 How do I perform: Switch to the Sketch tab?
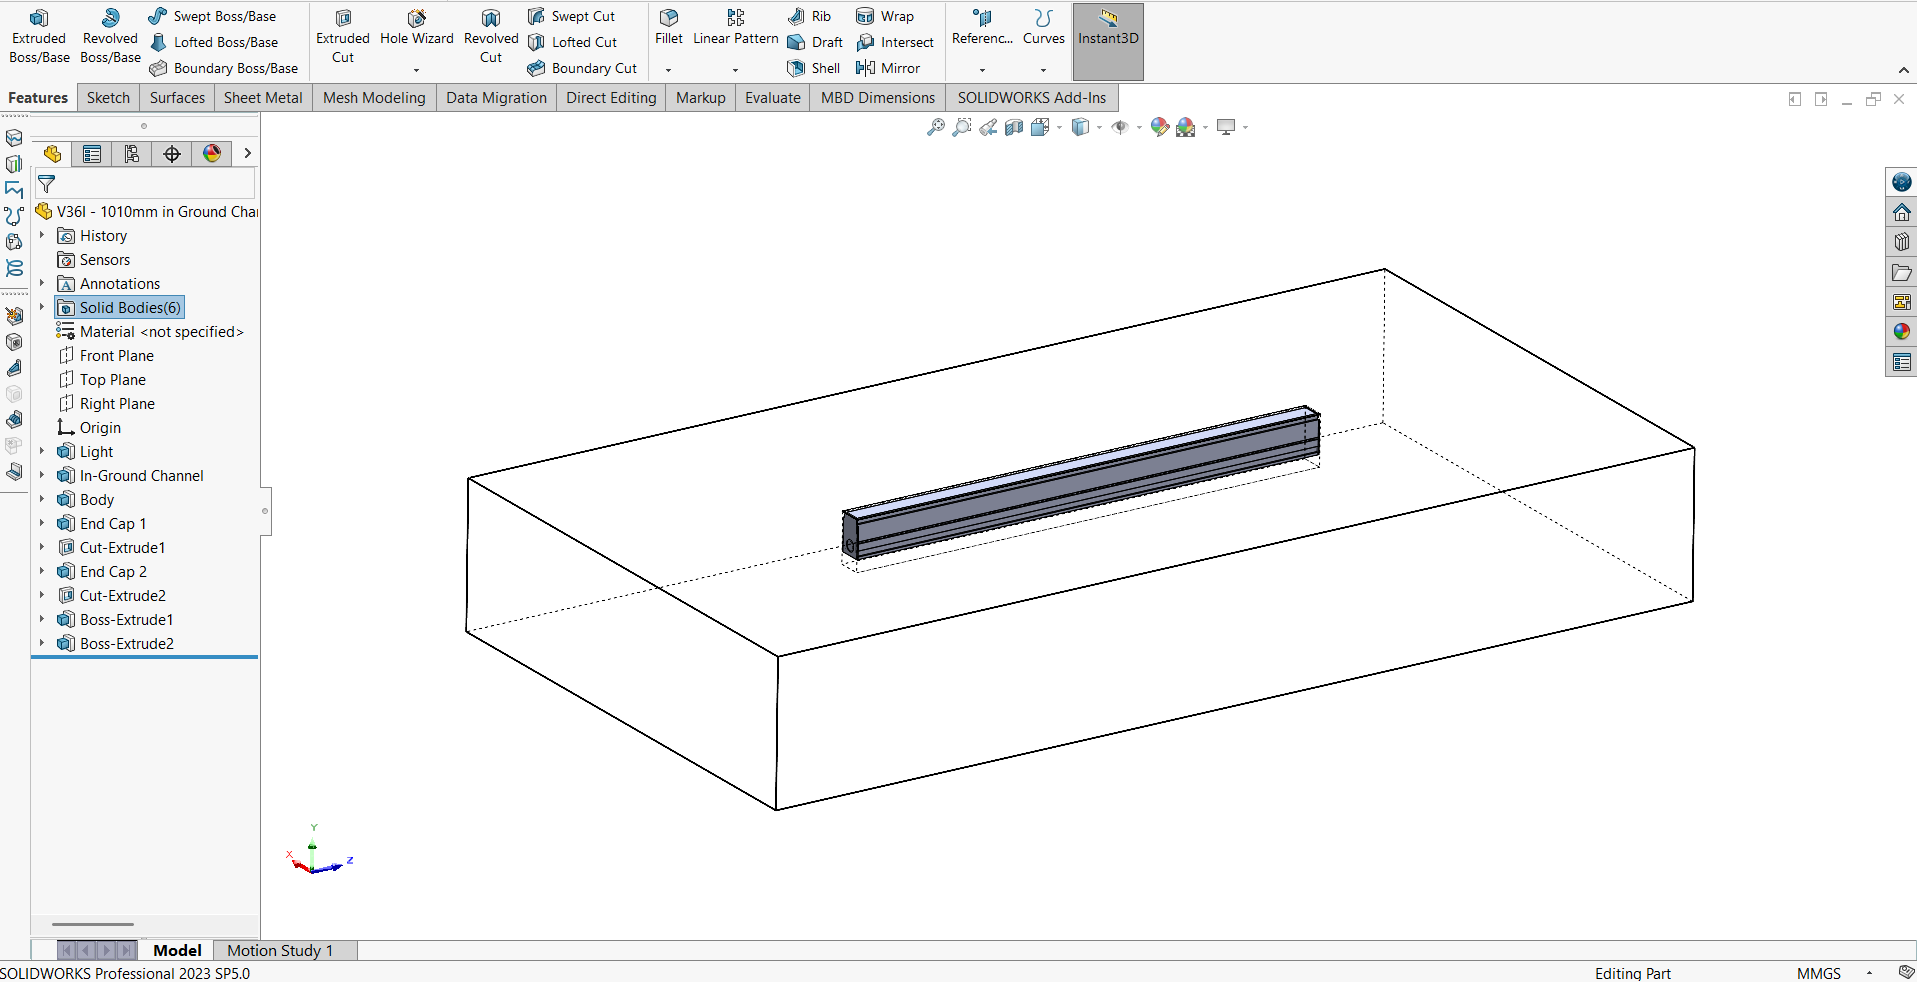pyautogui.click(x=108, y=97)
